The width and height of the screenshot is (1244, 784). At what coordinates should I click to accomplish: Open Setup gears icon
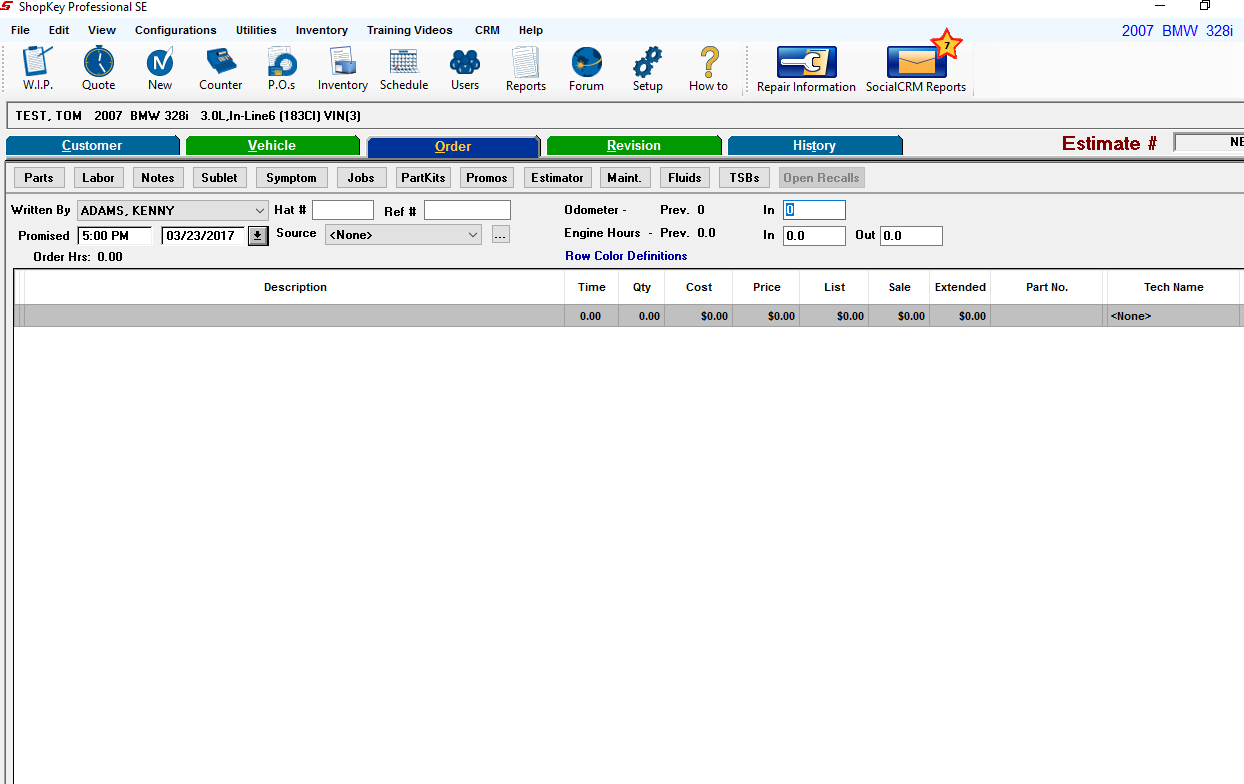tap(648, 69)
